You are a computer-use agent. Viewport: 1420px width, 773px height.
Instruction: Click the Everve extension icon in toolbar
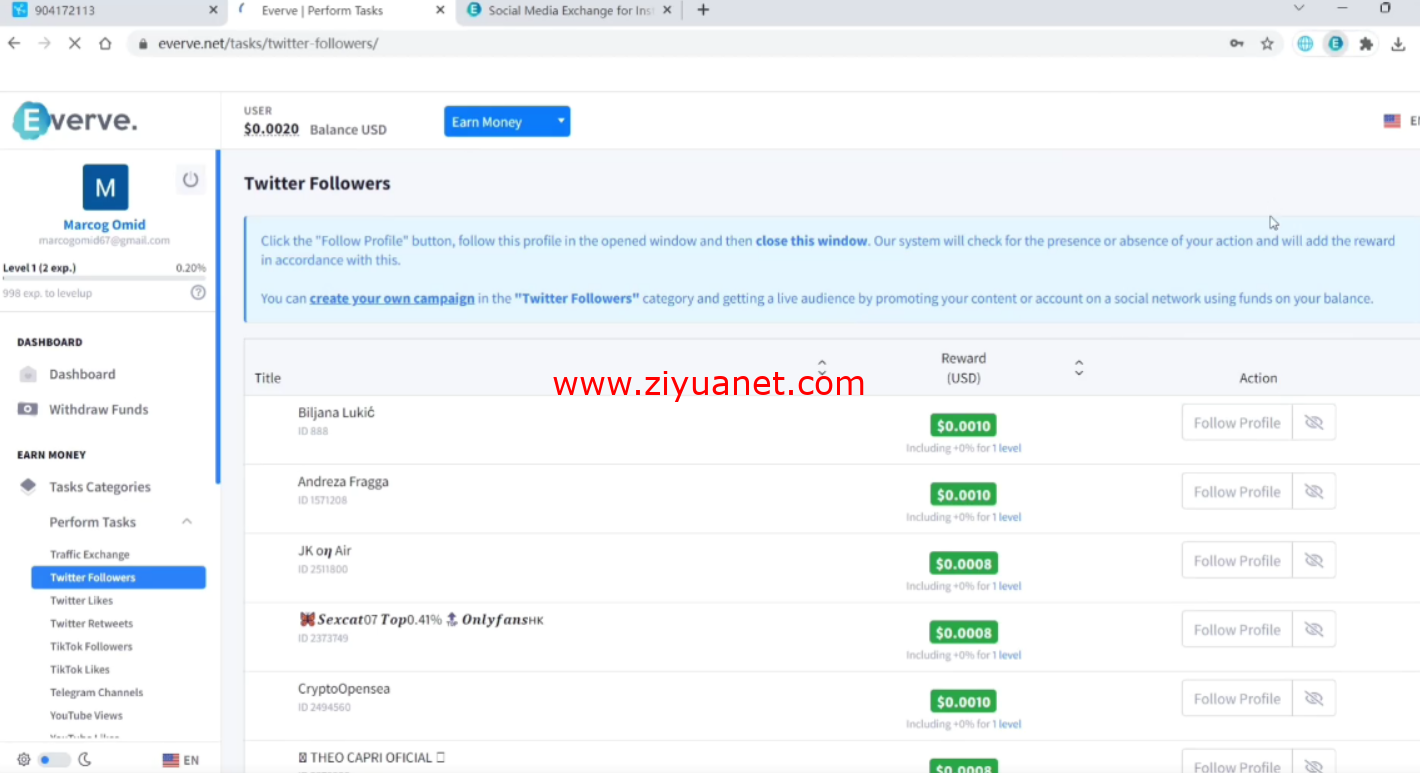pos(1336,44)
